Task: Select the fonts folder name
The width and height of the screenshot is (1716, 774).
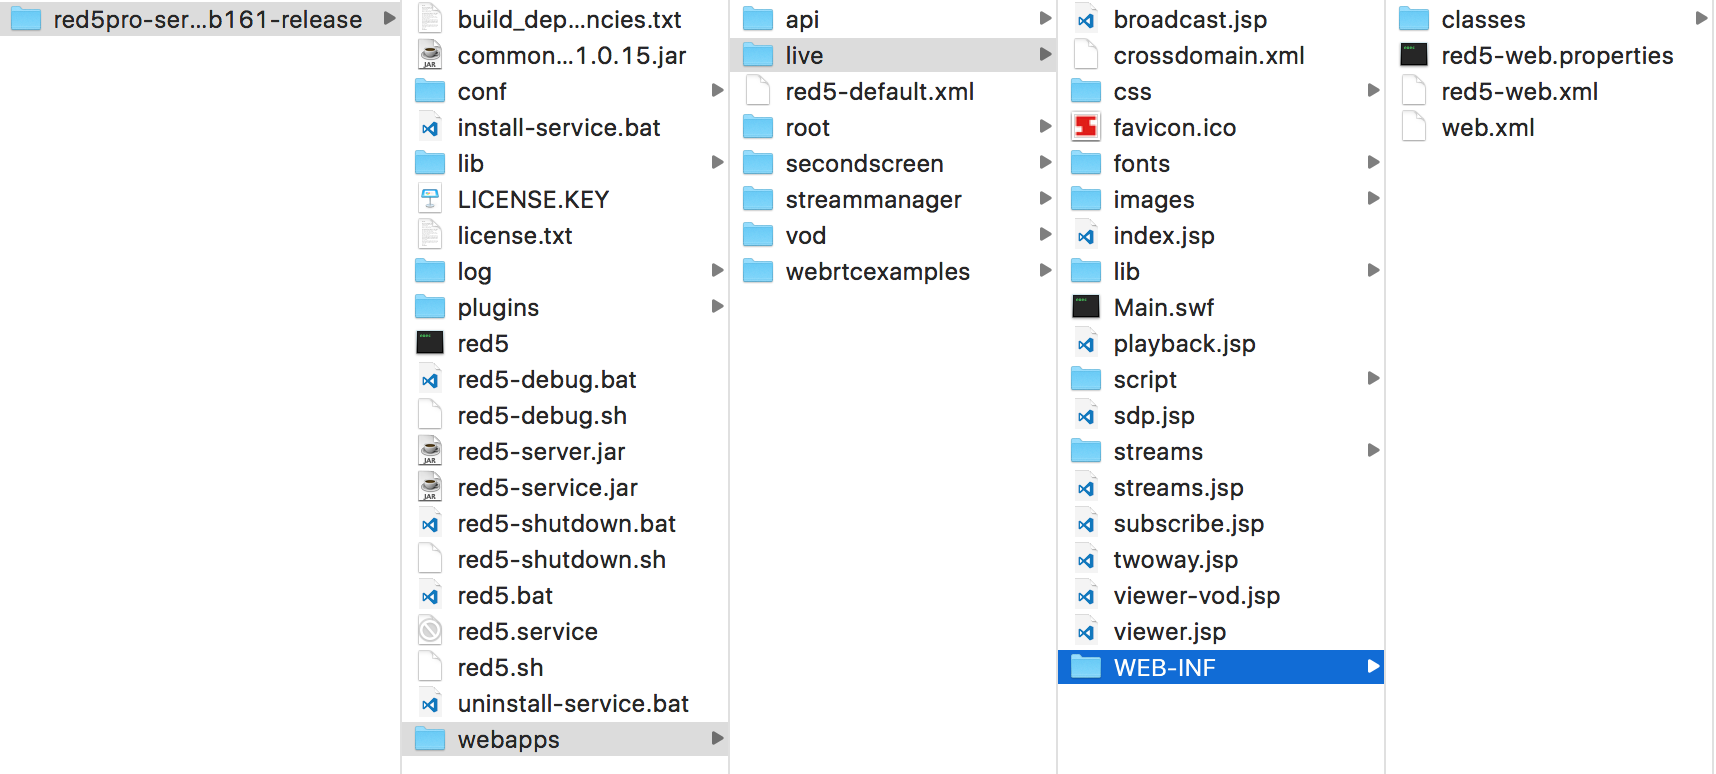Action: (x=1141, y=163)
